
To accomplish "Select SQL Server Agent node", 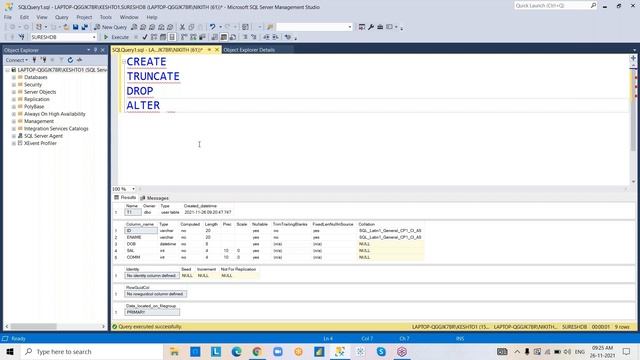I will (x=43, y=136).
